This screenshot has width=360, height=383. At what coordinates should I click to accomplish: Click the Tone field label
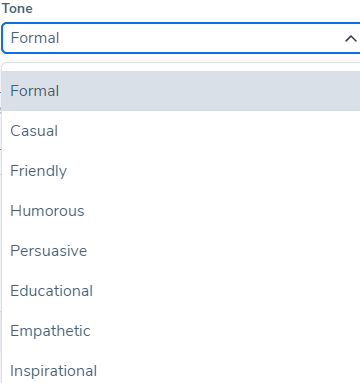[17, 8]
